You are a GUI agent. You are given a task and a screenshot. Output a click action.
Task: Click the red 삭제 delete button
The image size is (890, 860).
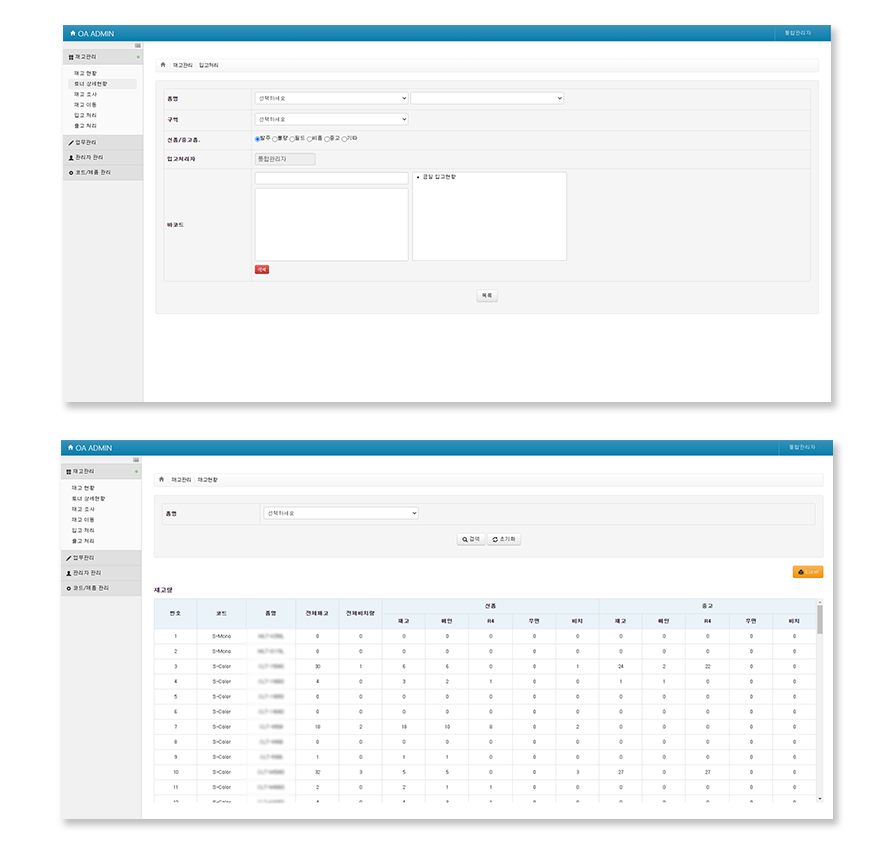tap(262, 269)
